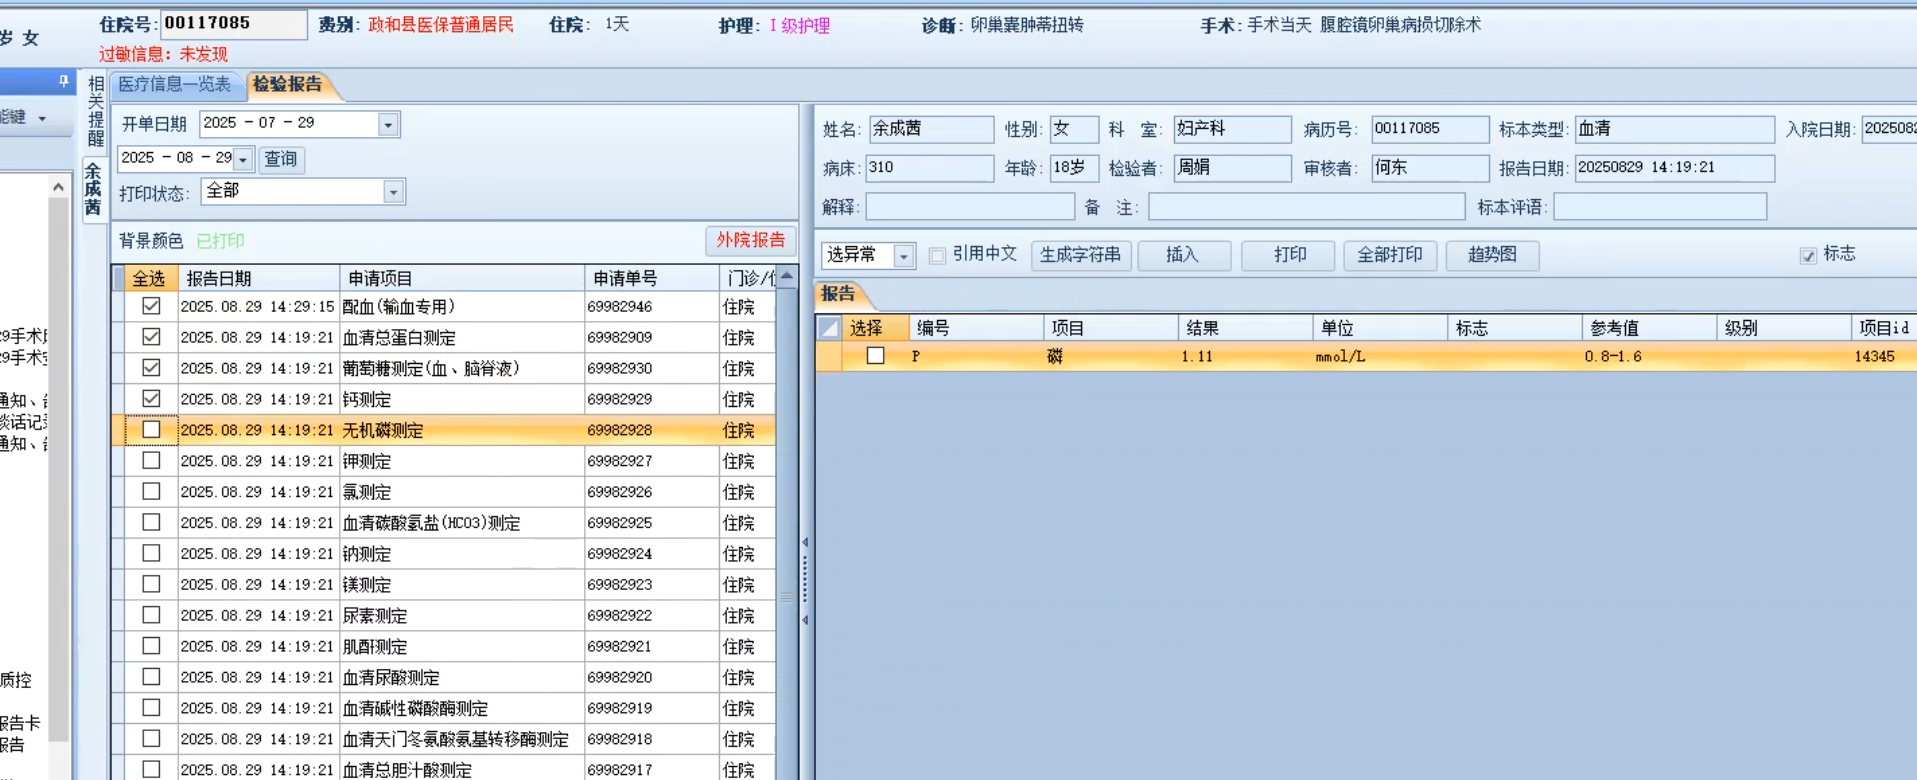Check the 无机磷测定 row checkbox

click(x=151, y=430)
